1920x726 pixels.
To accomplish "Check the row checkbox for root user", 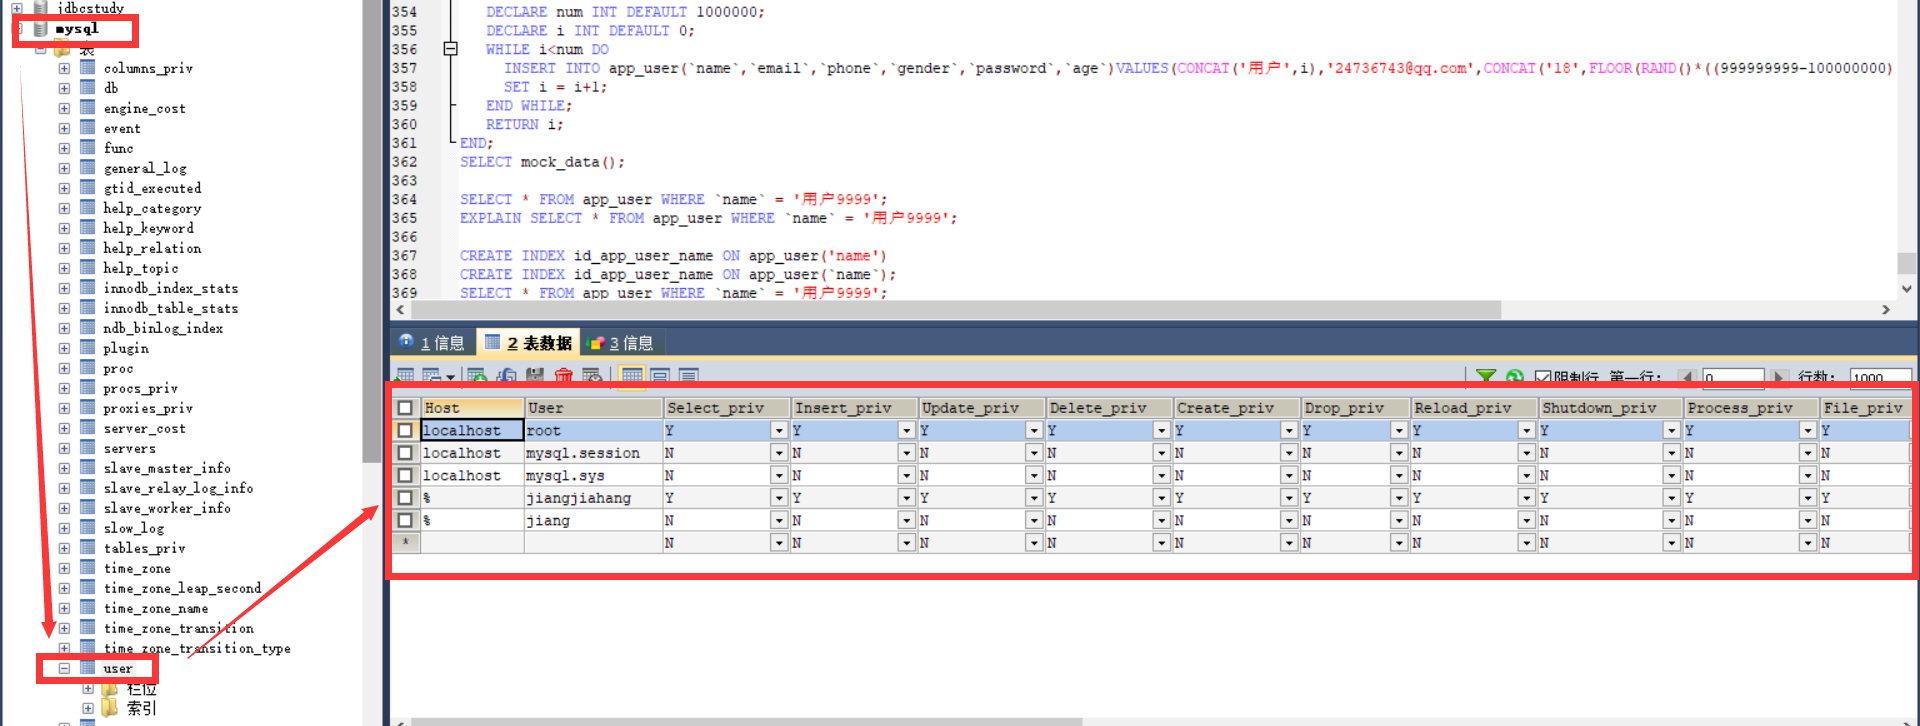I will (405, 430).
